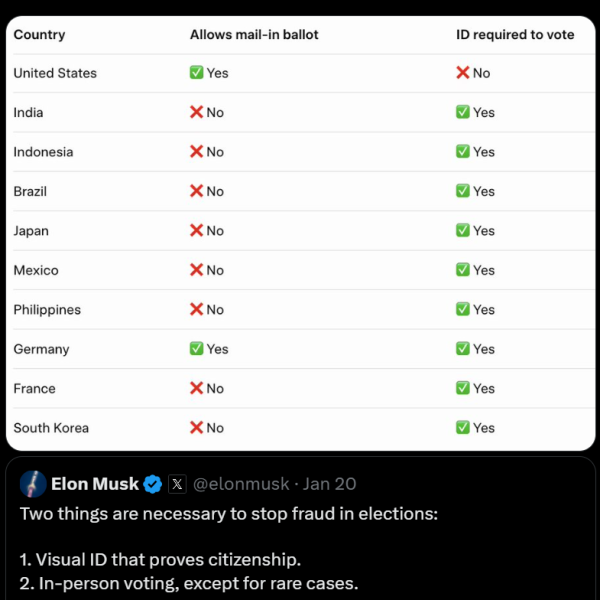Click the red cross in France's mail-in cell
The height and width of the screenshot is (600, 600).
tap(197, 388)
